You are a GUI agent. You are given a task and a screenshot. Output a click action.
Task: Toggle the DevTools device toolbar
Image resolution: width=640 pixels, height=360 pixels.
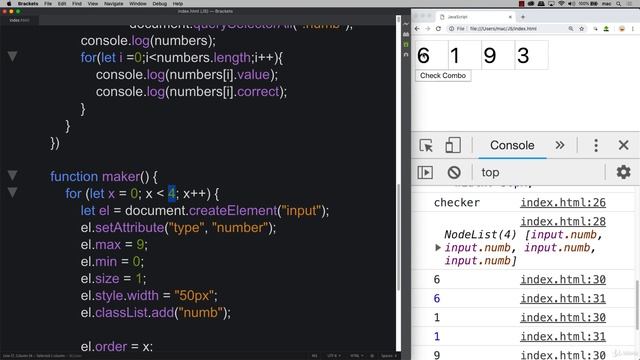(x=453, y=145)
